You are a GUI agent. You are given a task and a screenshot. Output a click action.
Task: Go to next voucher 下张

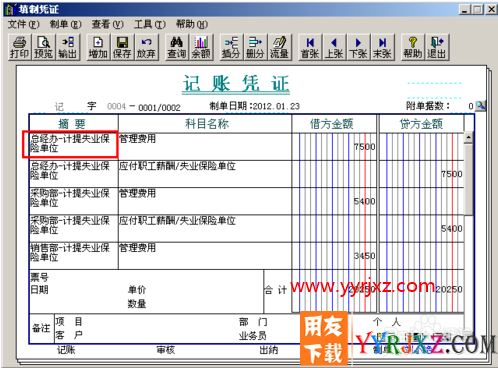click(358, 47)
